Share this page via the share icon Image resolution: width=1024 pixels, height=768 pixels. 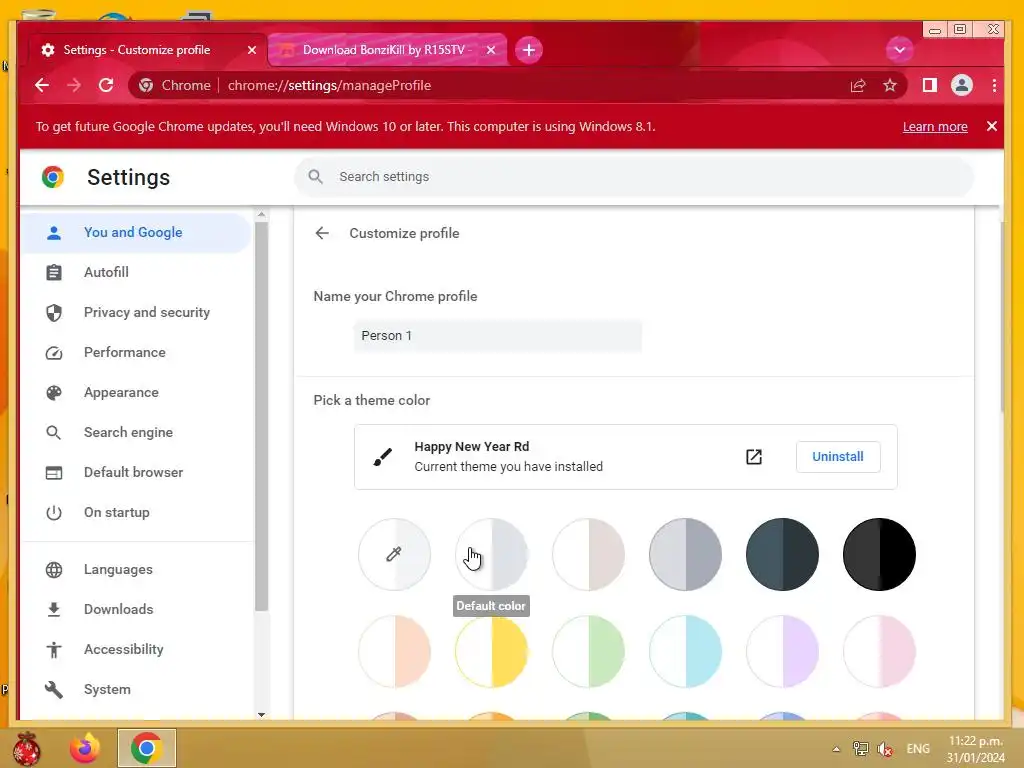coord(857,86)
